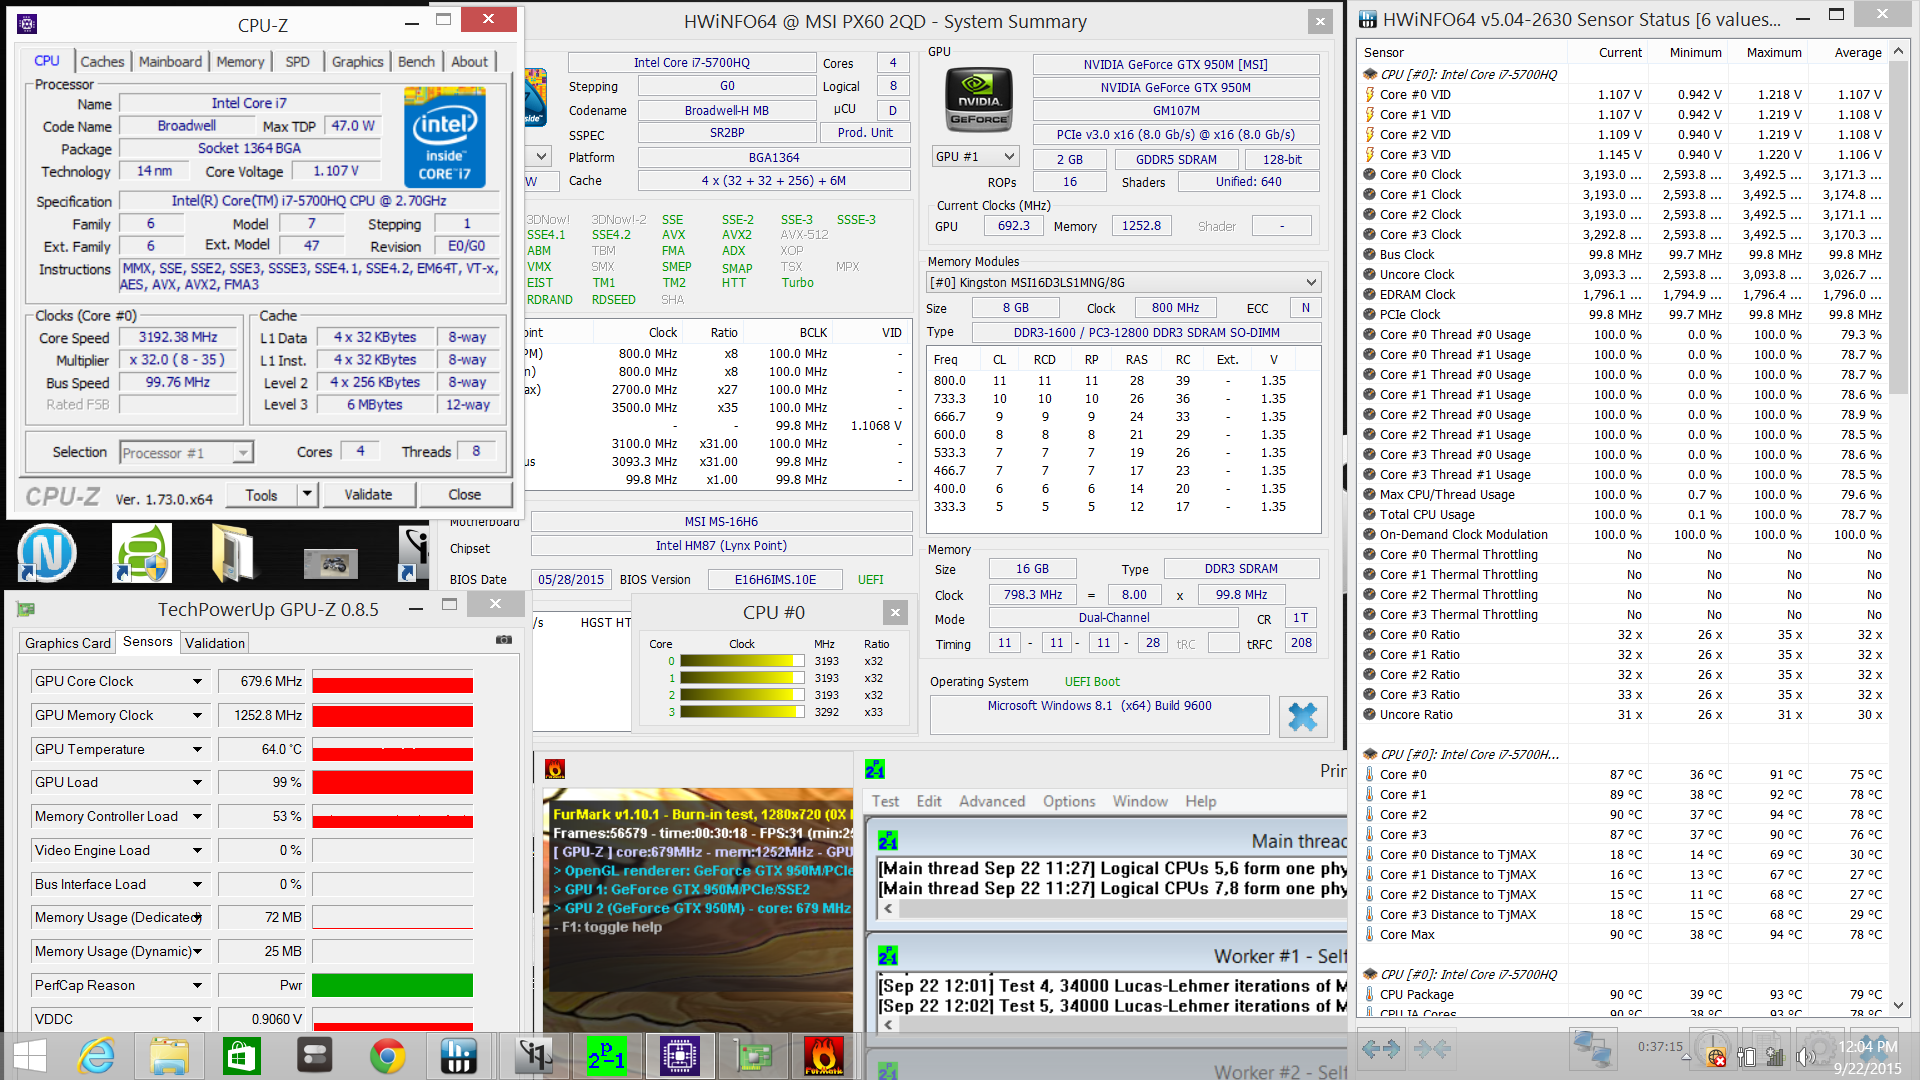This screenshot has height=1080, width=1920.
Task: Open the Prime95 taskbar icon
Action: (x=606, y=1056)
